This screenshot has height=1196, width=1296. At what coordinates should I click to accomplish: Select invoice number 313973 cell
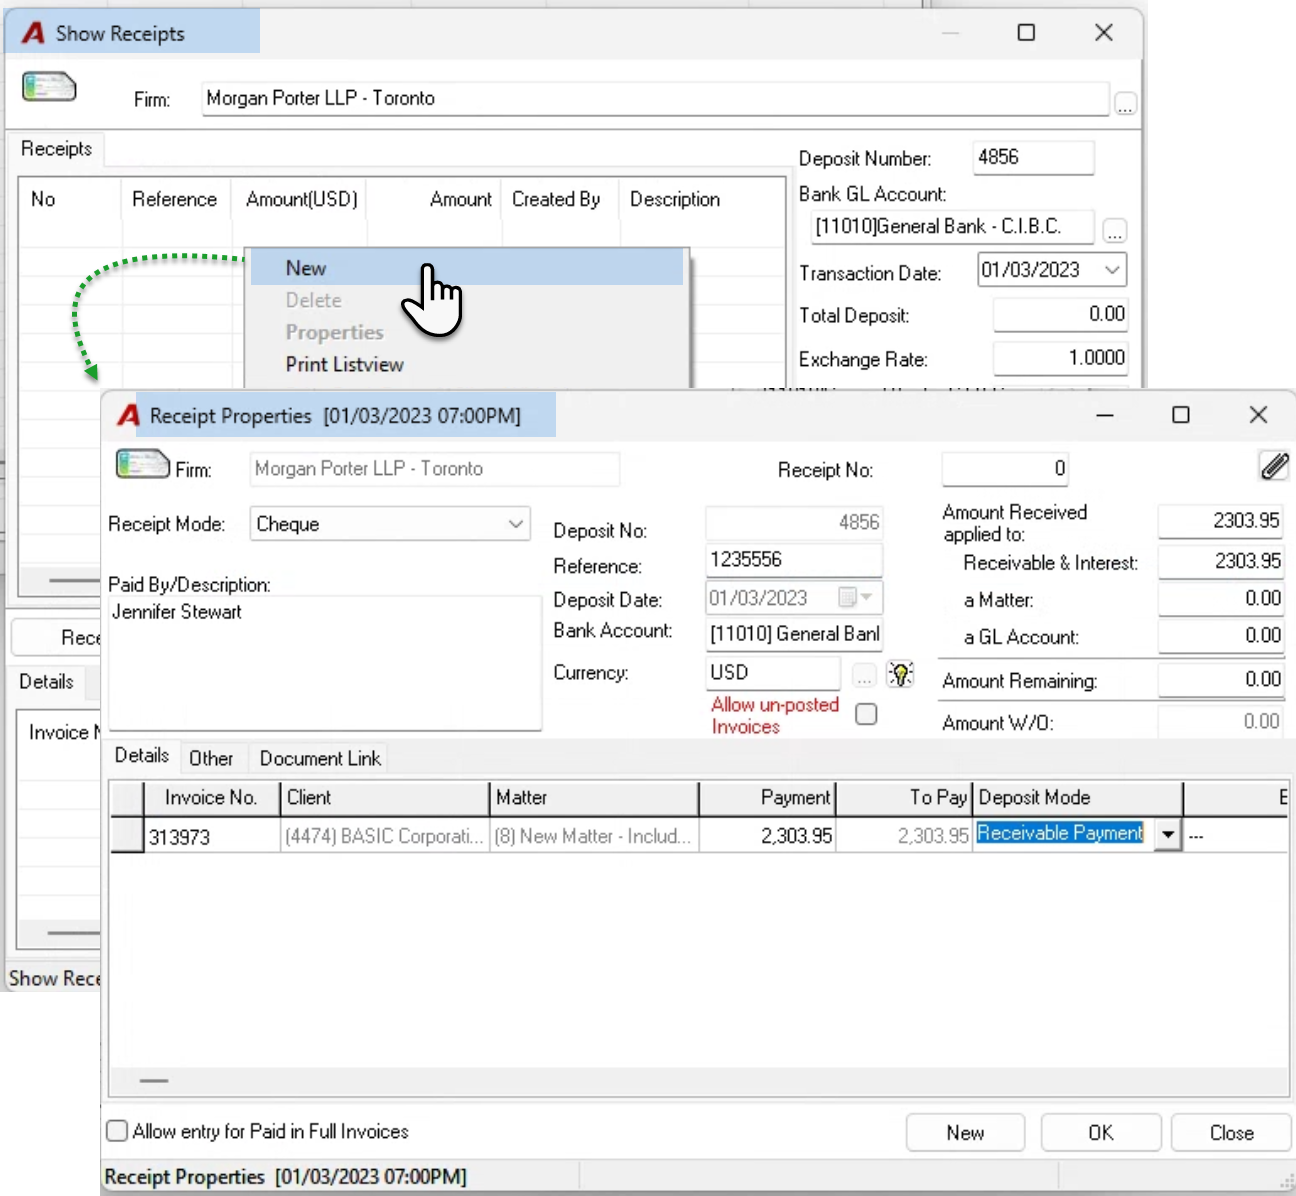[212, 837]
